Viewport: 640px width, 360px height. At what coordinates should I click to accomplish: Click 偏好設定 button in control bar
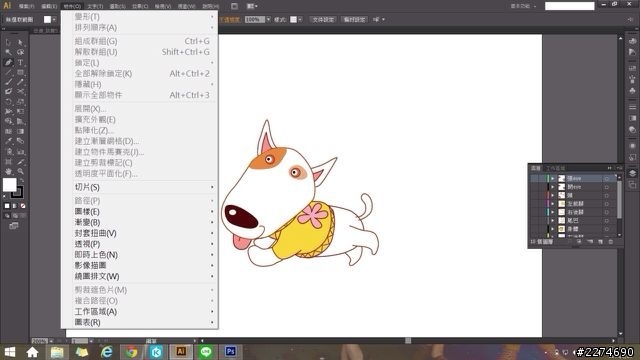(354, 19)
